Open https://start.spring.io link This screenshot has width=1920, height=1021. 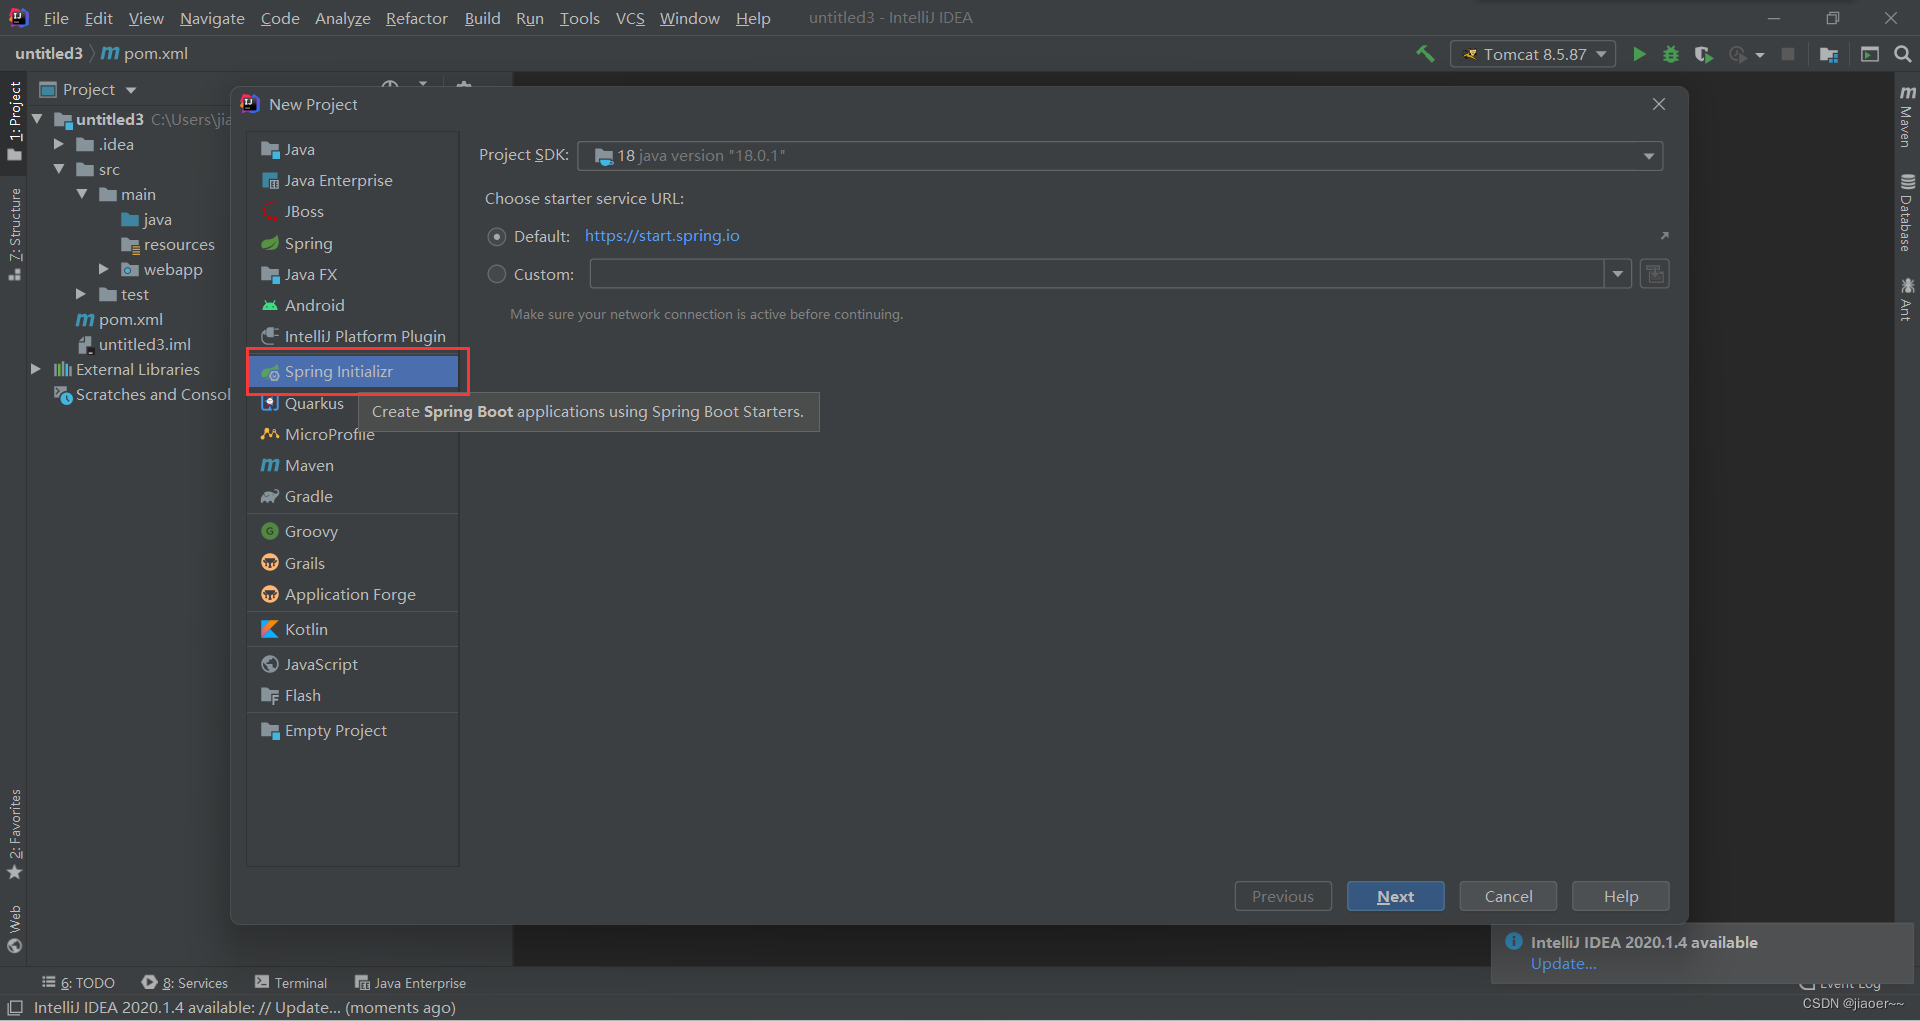(662, 236)
